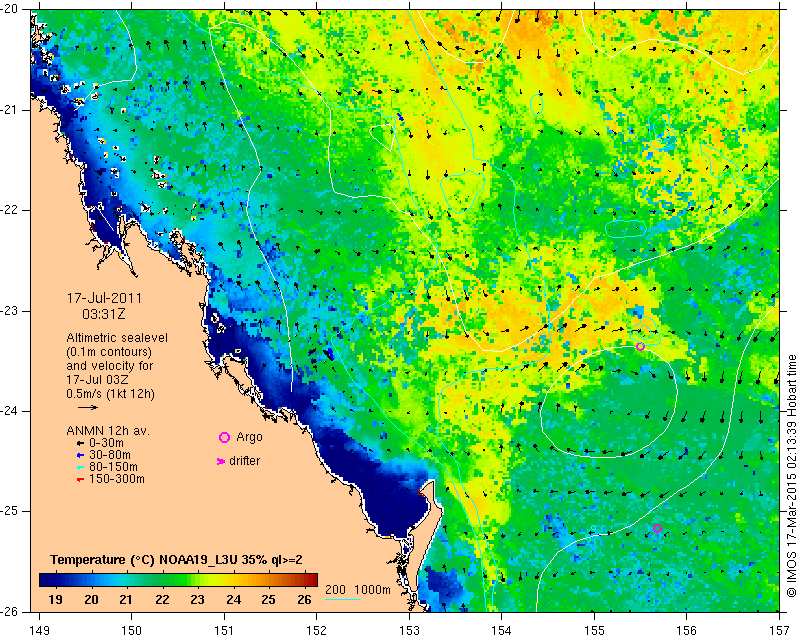Click the longitude axis label '155'

click(x=594, y=631)
